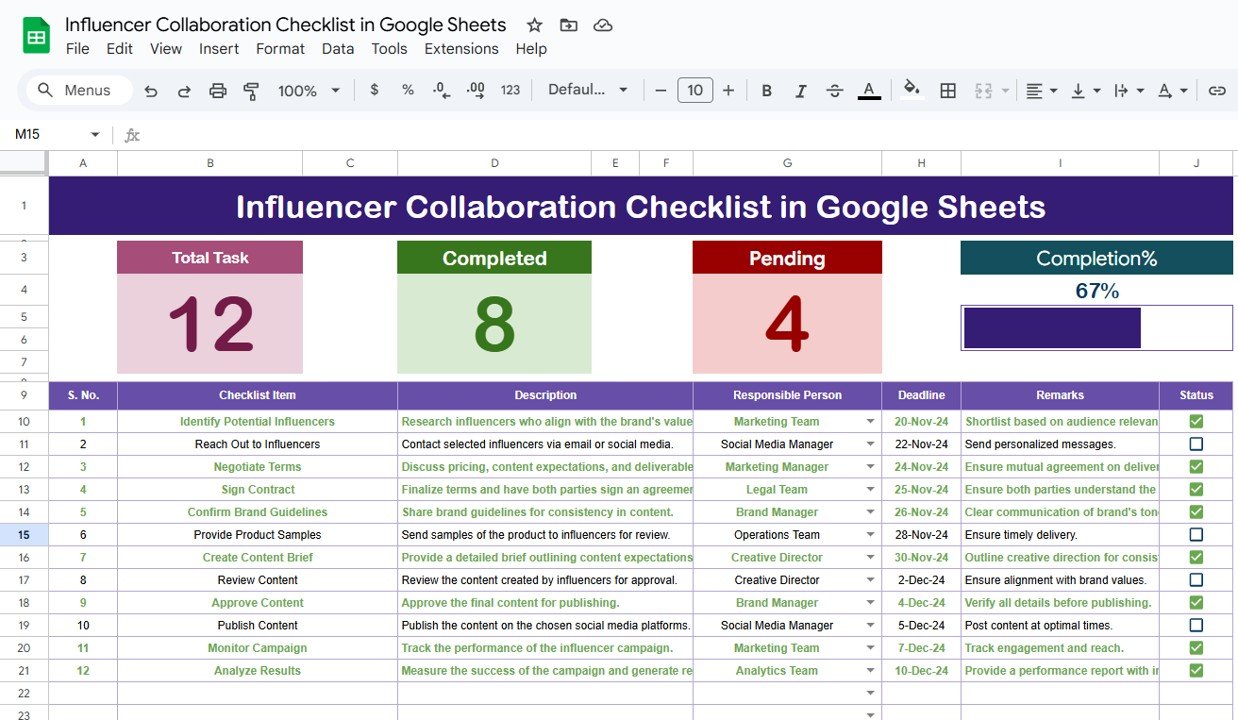Uncheck status for Identify Potential Influencers
Image resolution: width=1238 pixels, height=720 pixels.
[1196, 421]
